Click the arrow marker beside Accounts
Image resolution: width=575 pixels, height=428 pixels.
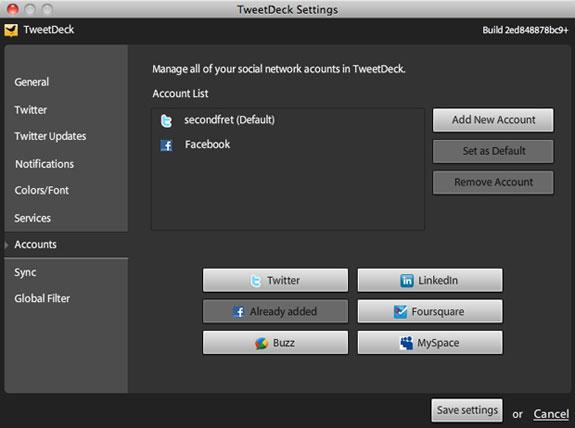[x=7, y=245]
